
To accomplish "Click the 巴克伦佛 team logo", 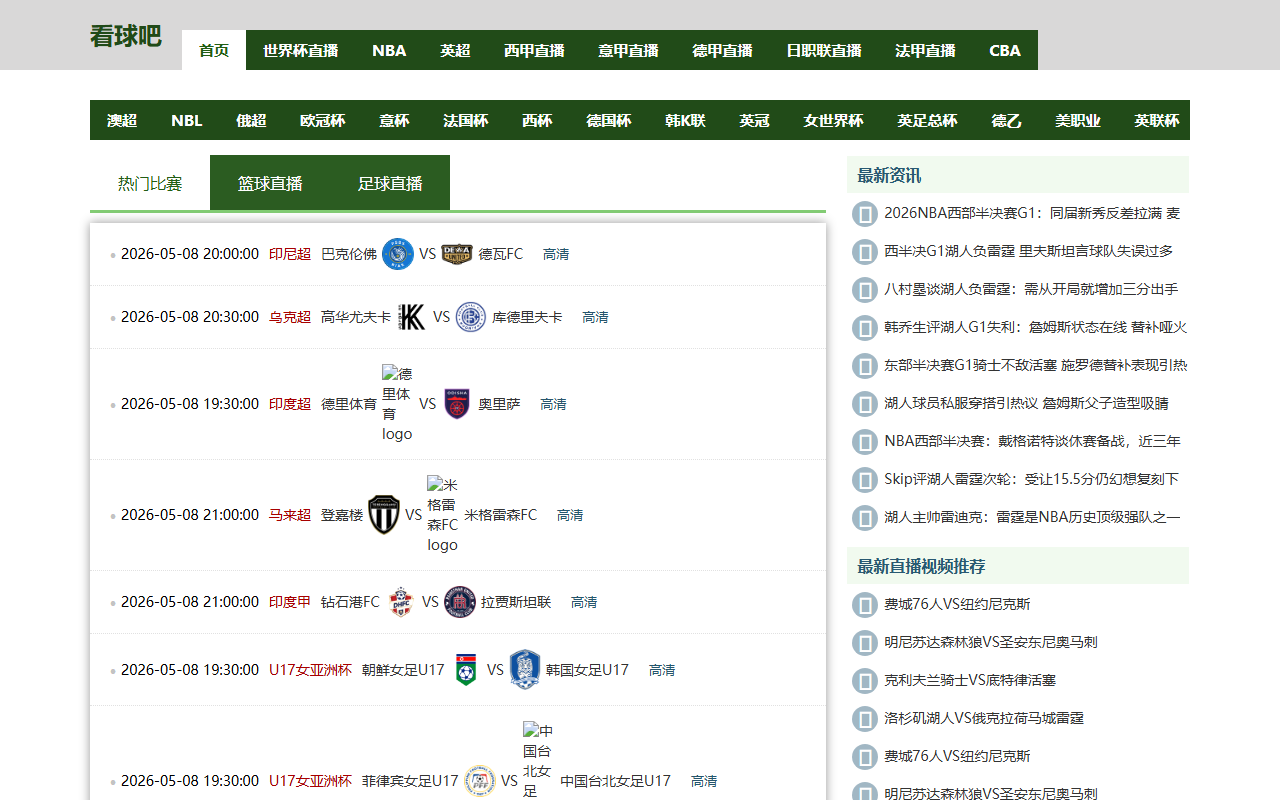I will [398, 254].
